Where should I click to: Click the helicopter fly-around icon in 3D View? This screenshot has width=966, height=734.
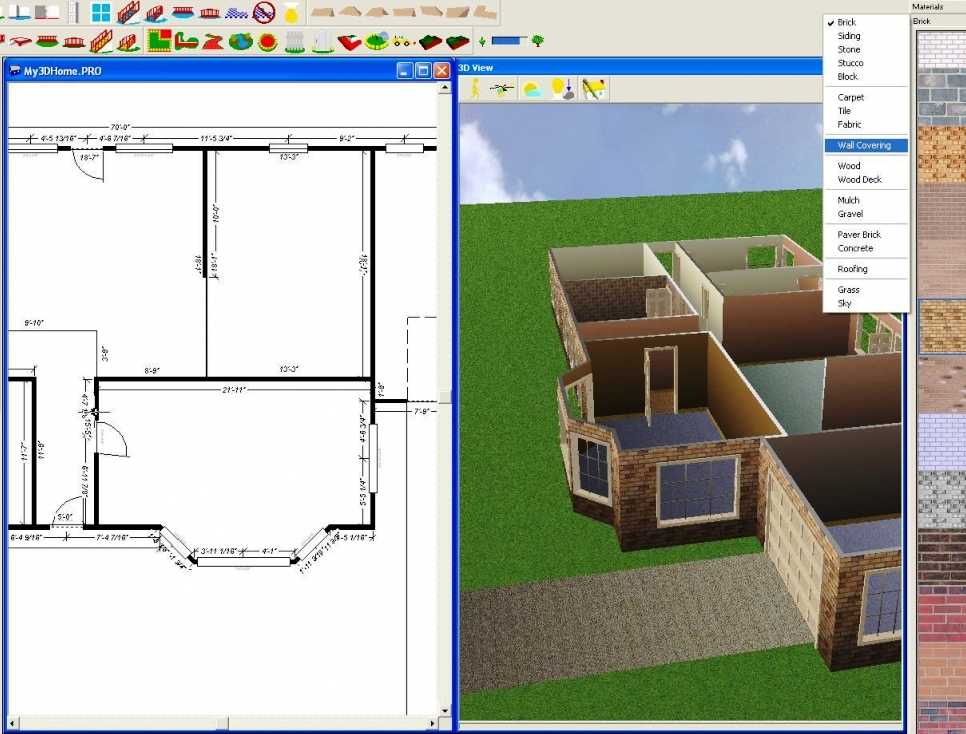coord(502,89)
